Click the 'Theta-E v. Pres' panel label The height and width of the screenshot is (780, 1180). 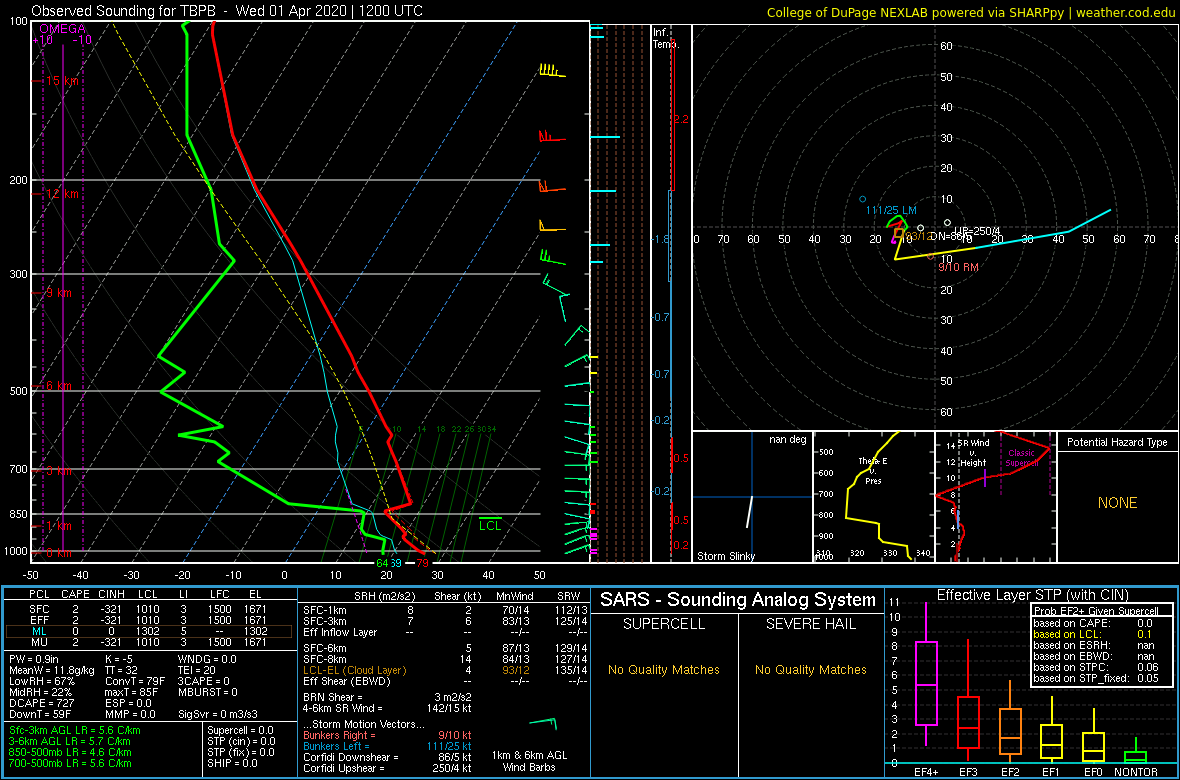tap(873, 471)
